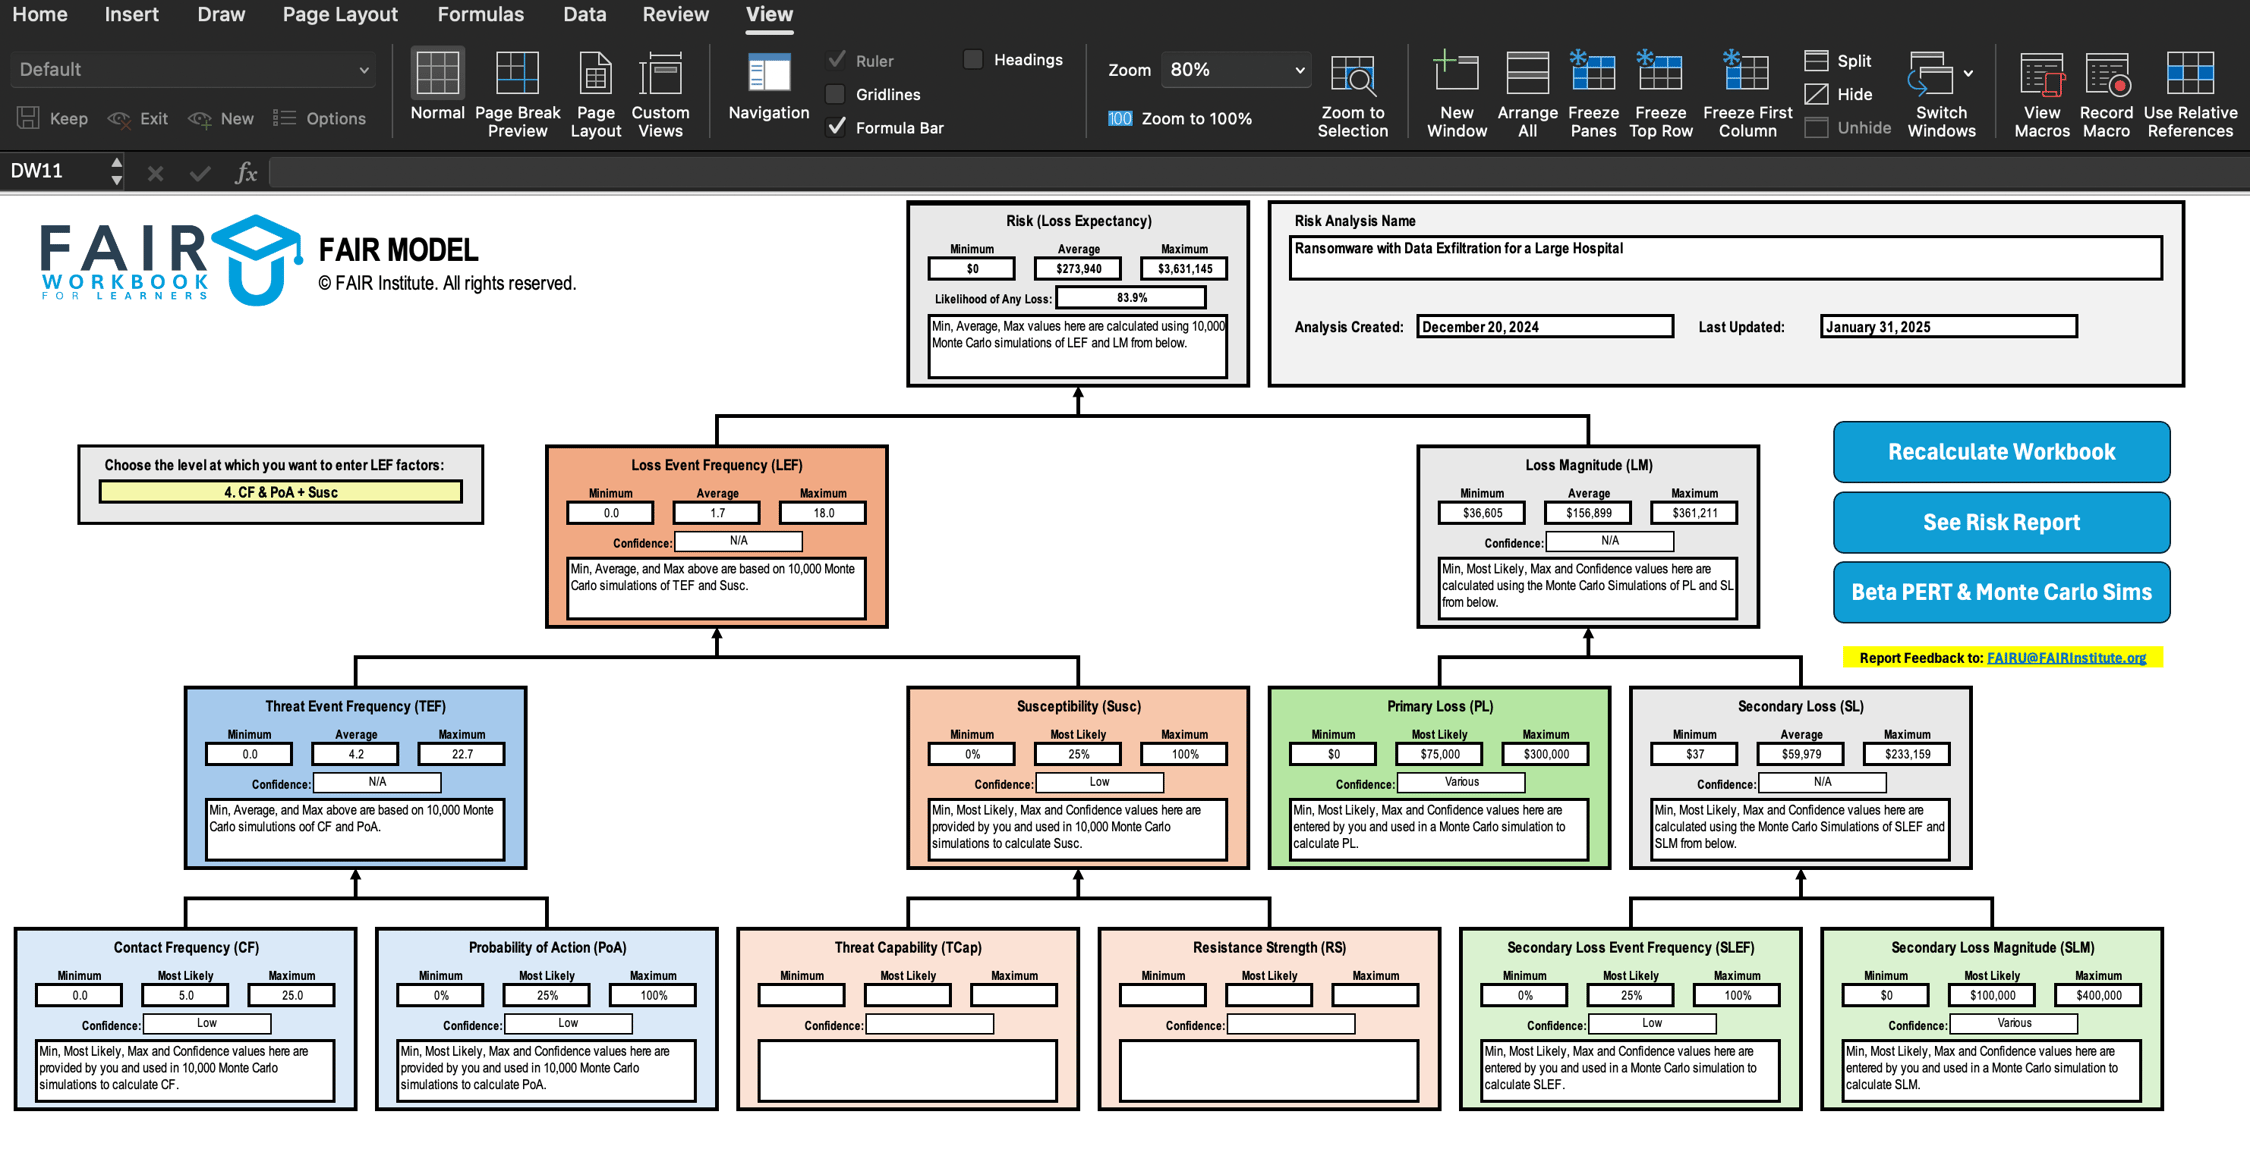Switch to the Formulas ribbon tab
Image resolution: width=2250 pixels, height=1165 pixels.
[480, 15]
